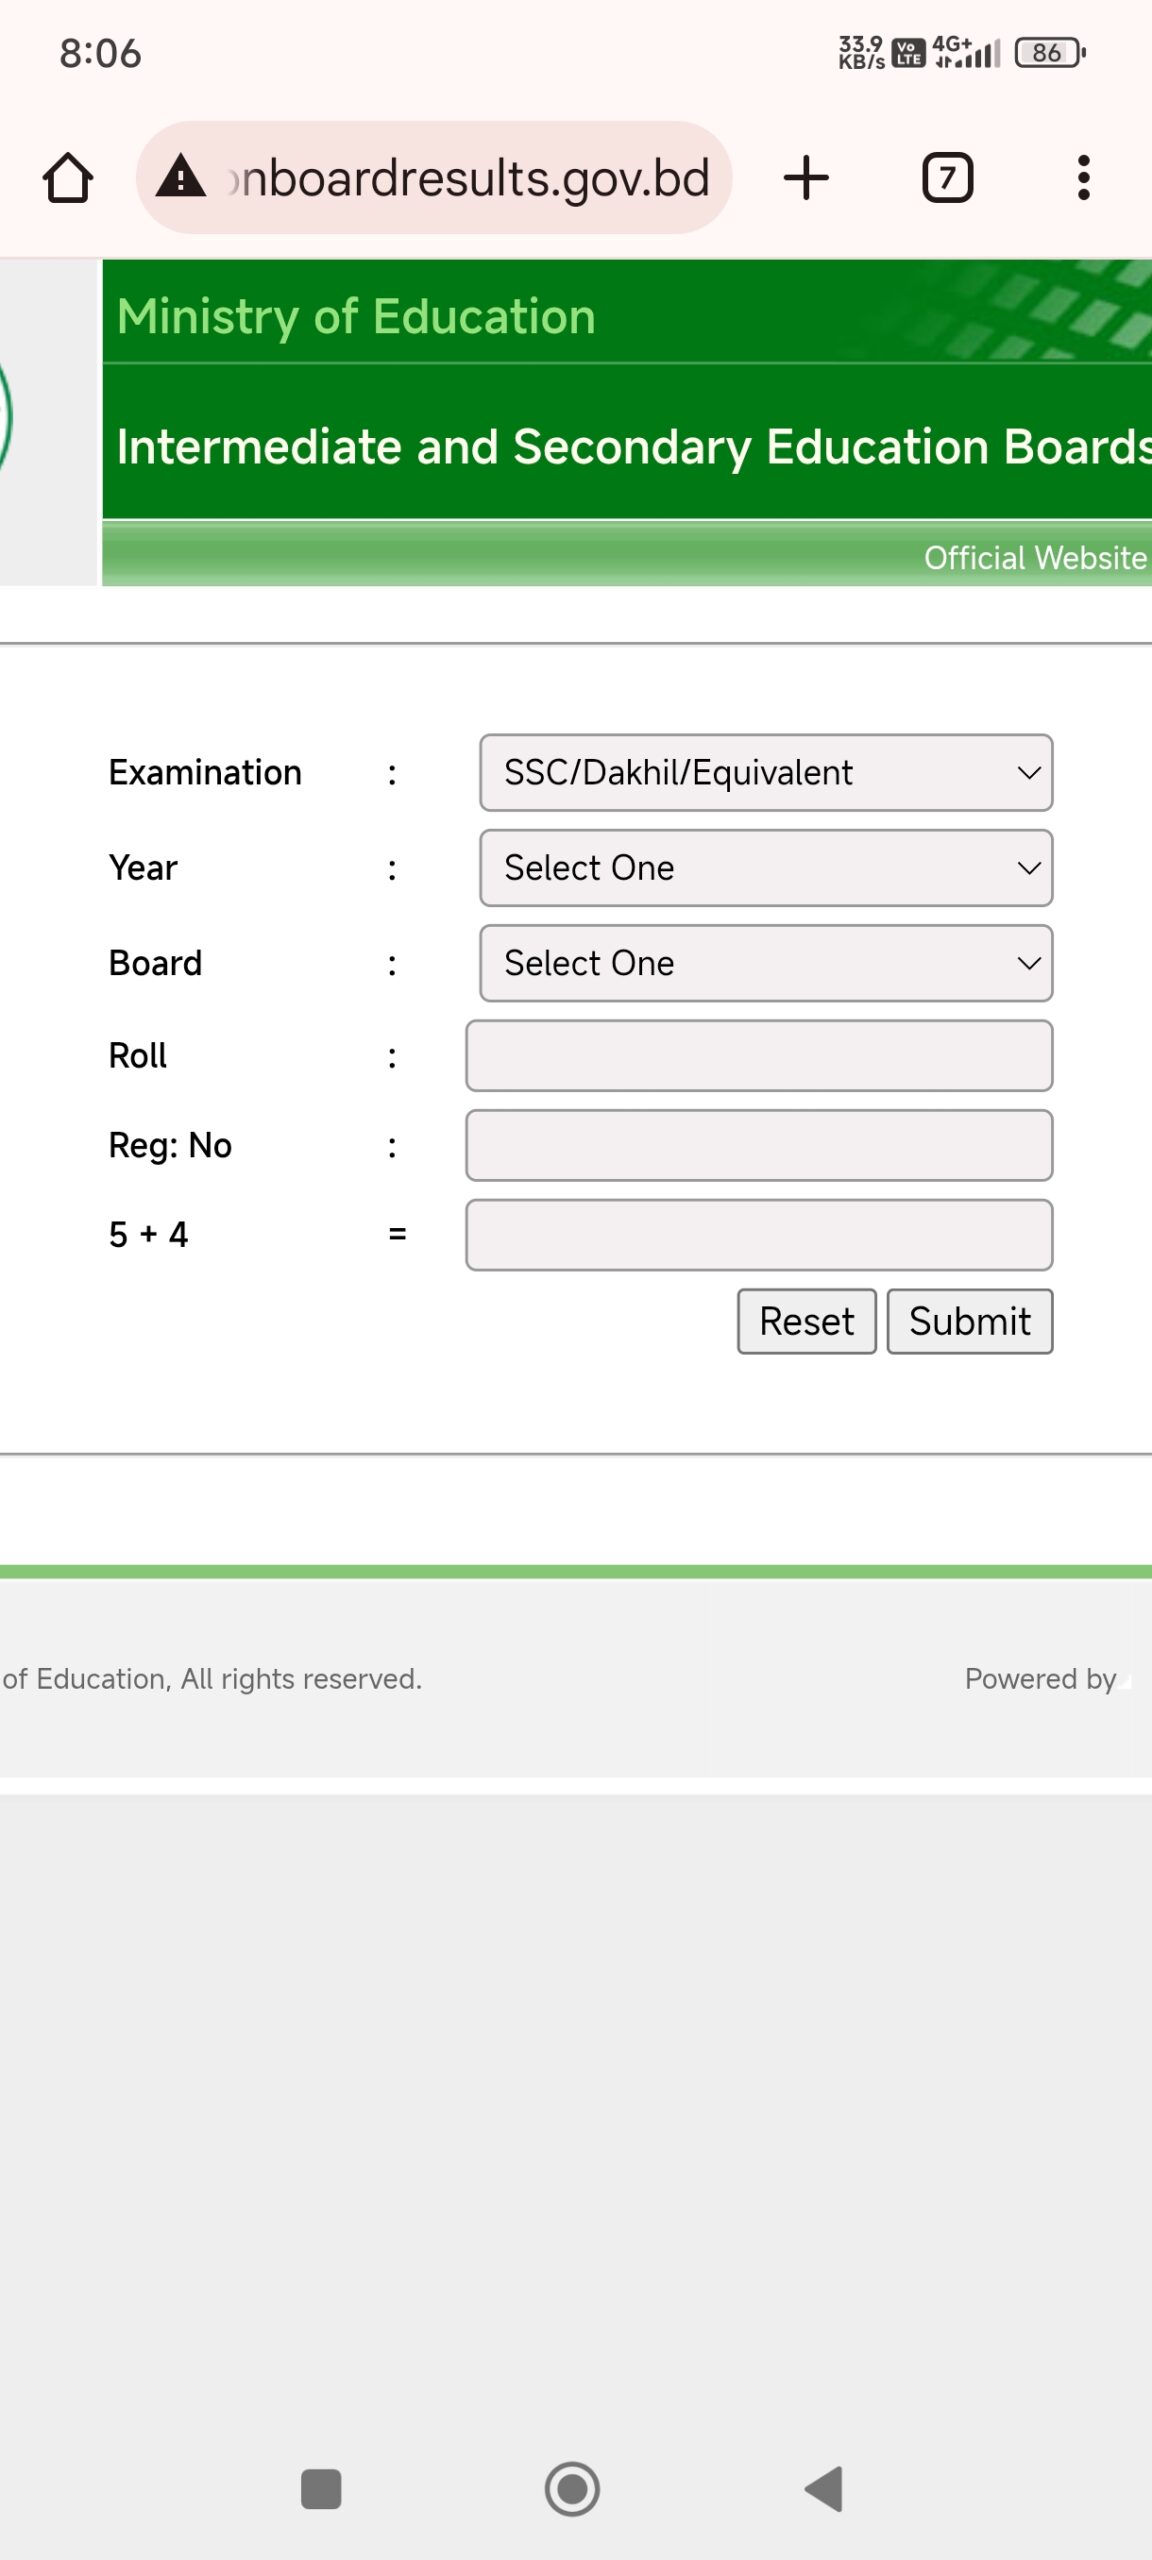The image size is (1152, 2560).
Task: Select the 5 + 4 answer field
Action: coord(759,1235)
